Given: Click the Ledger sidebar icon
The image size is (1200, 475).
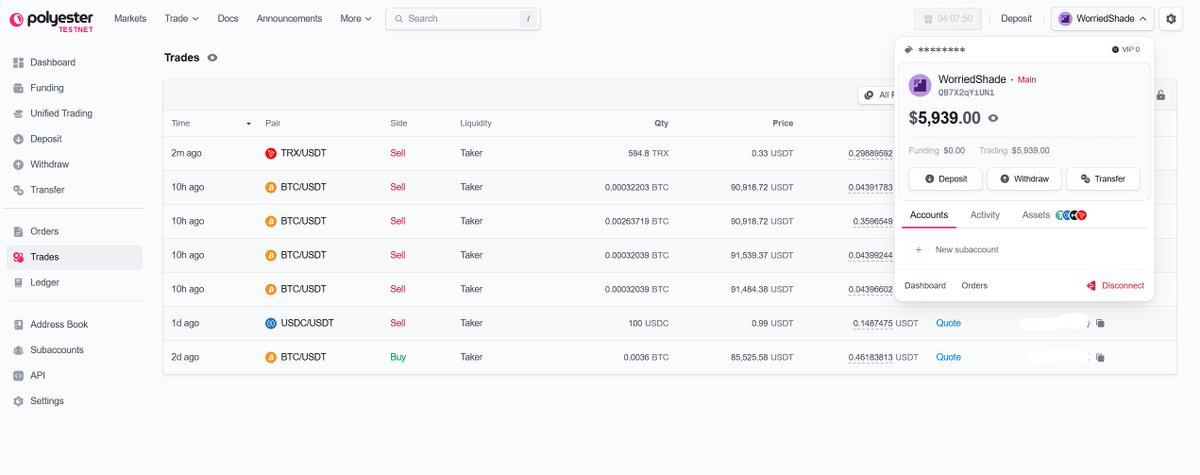Looking at the screenshot, I should (x=18, y=283).
